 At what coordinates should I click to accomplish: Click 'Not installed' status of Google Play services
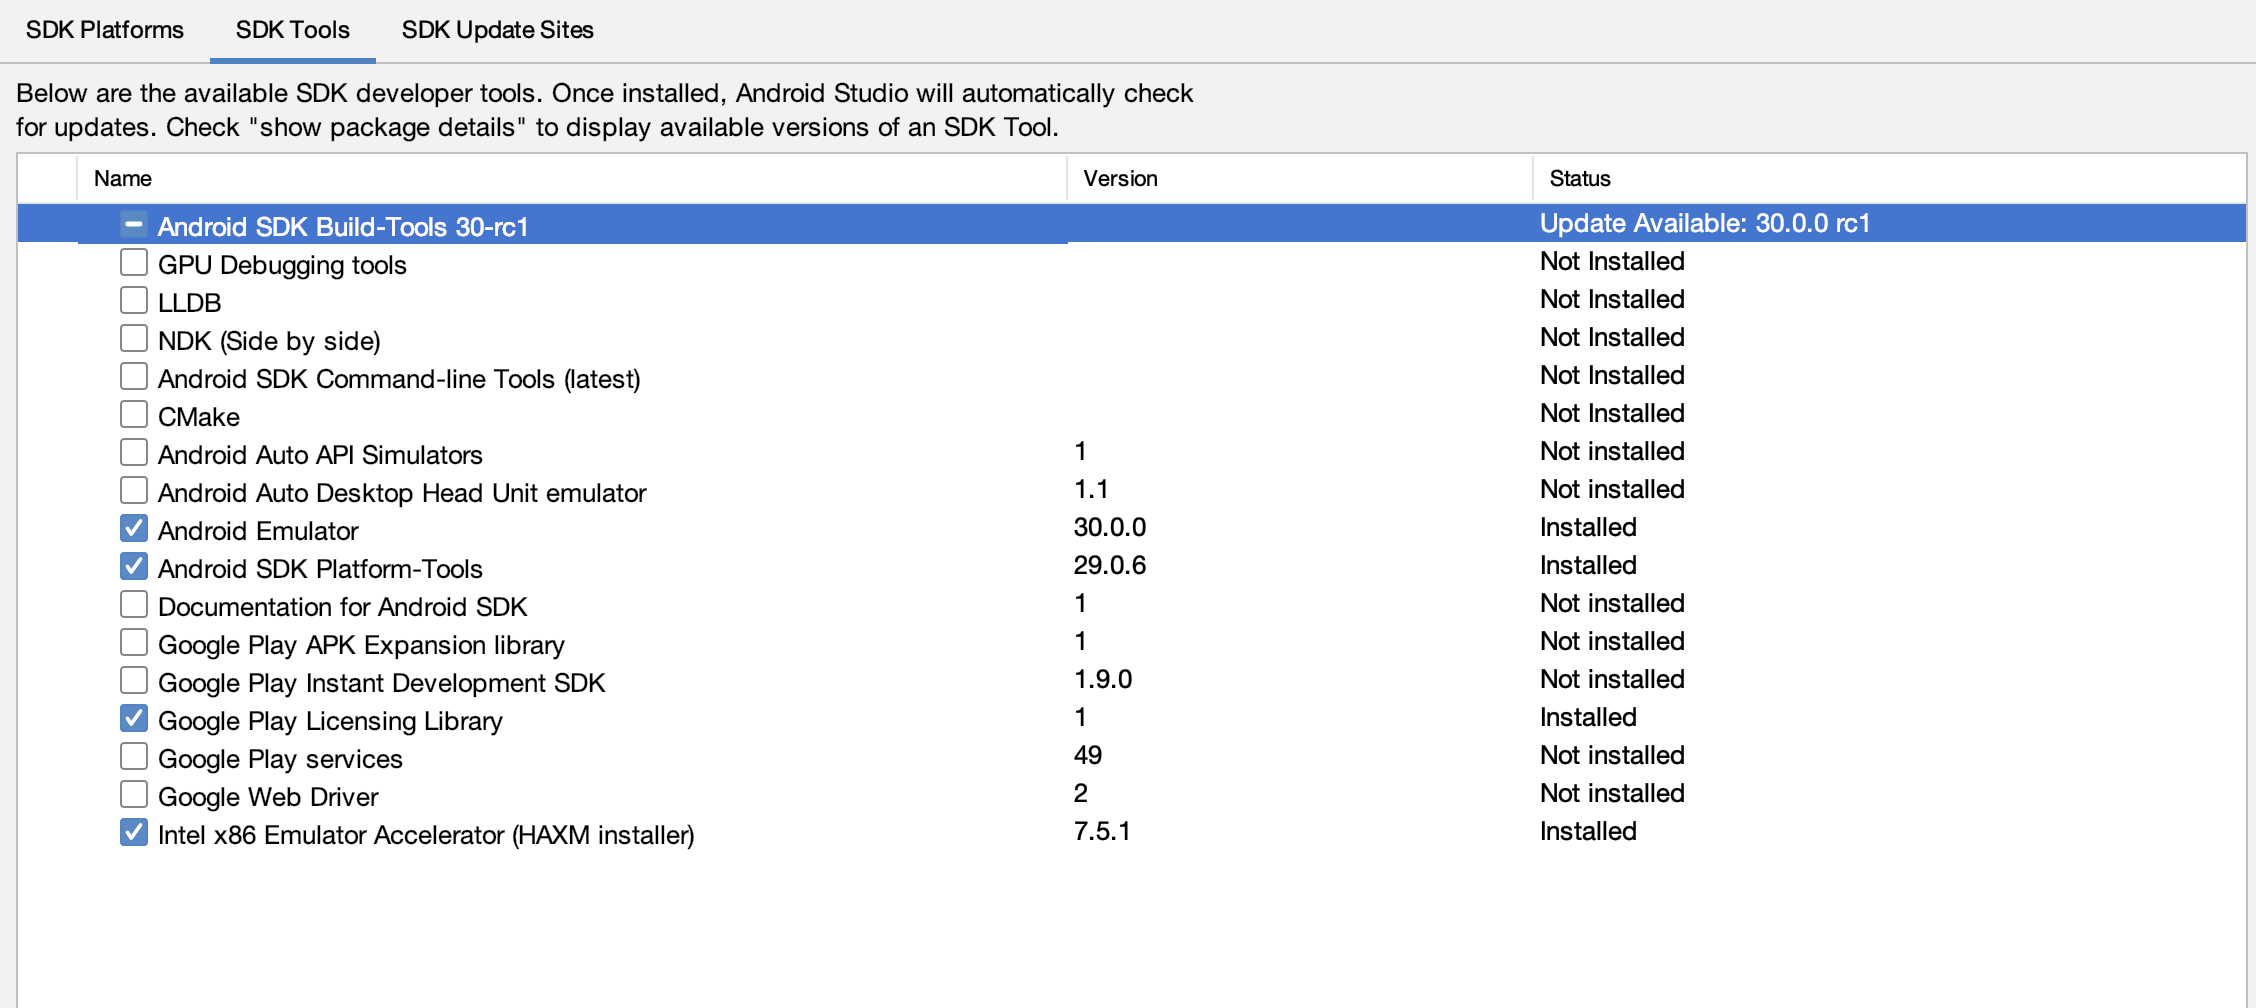point(1612,755)
